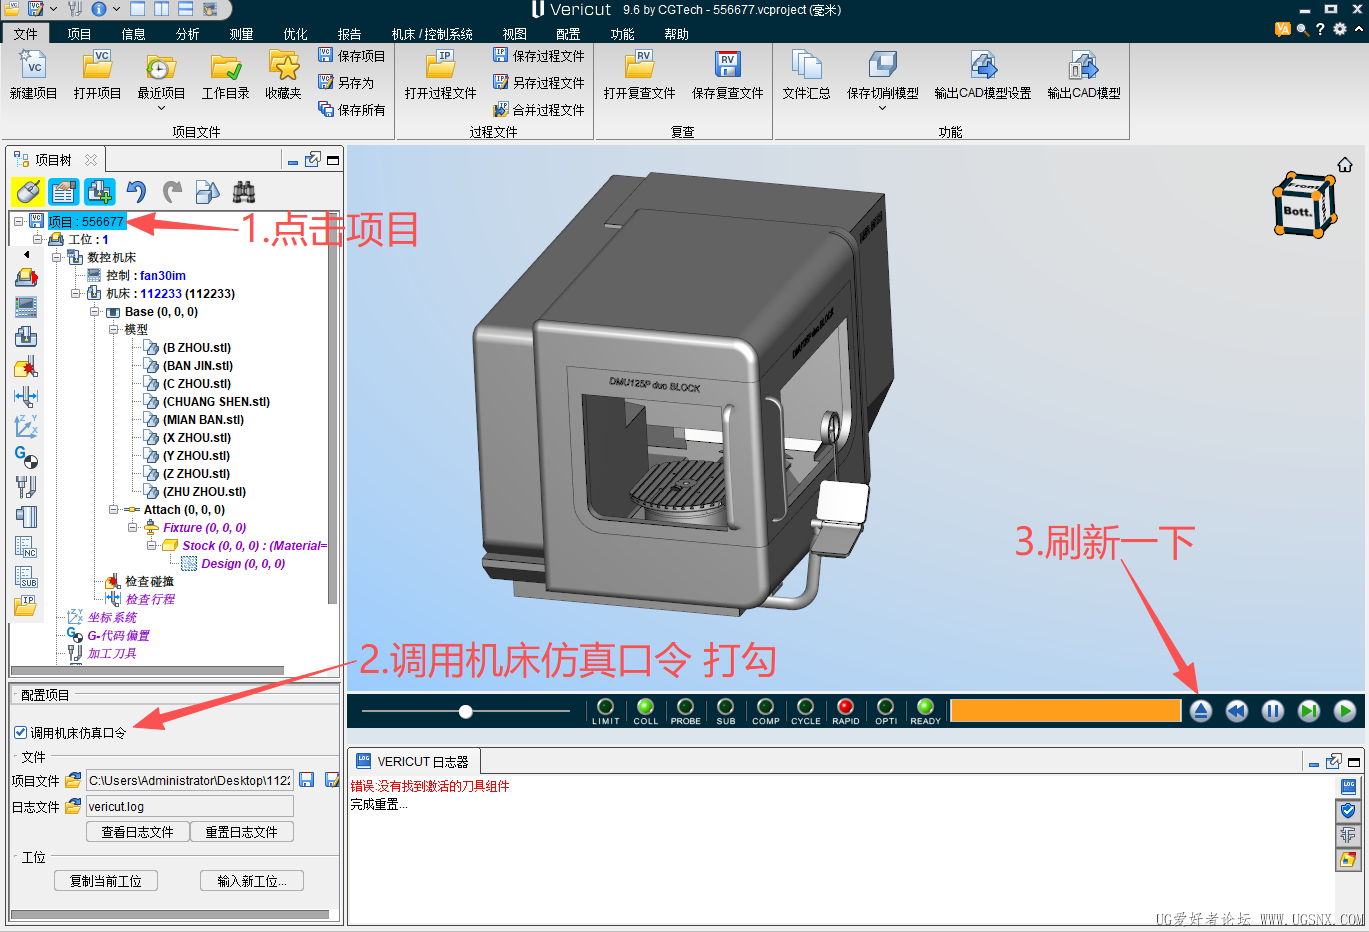Click 文件汇总 file summary icon
This screenshot has height=932, width=1369.
click(x=806, y=66)
